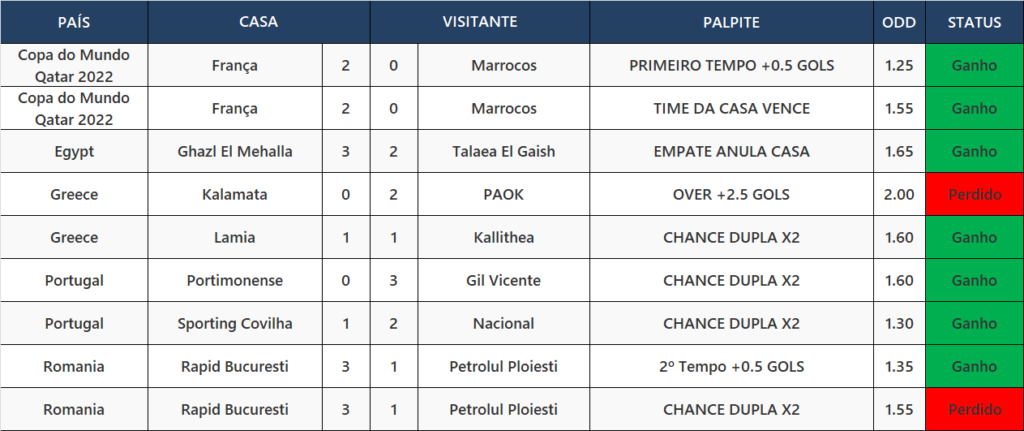1024x431 pixels.
Task: Select the STATUS column header
Action: 974,22
